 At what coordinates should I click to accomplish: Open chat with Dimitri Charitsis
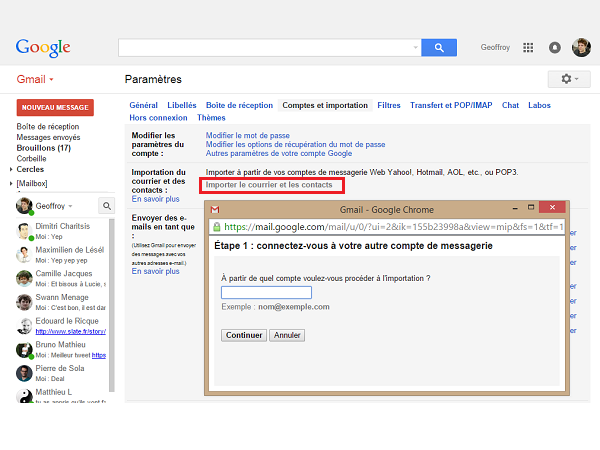coord(61,231)
